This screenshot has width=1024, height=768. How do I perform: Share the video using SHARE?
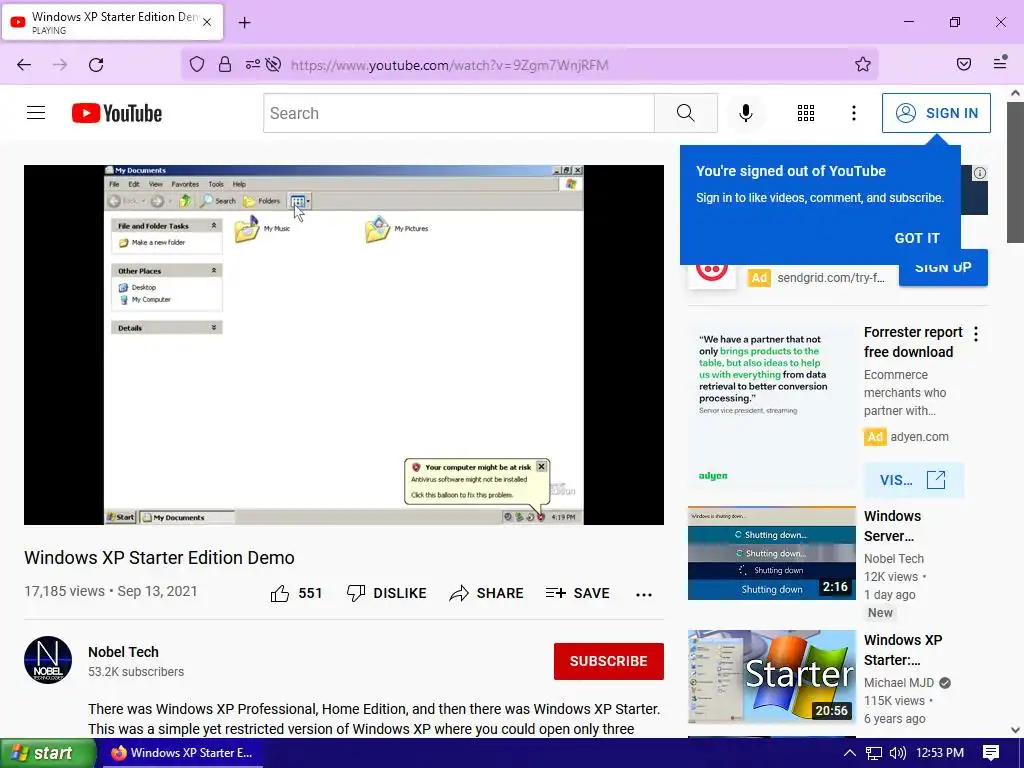[487, 593]
